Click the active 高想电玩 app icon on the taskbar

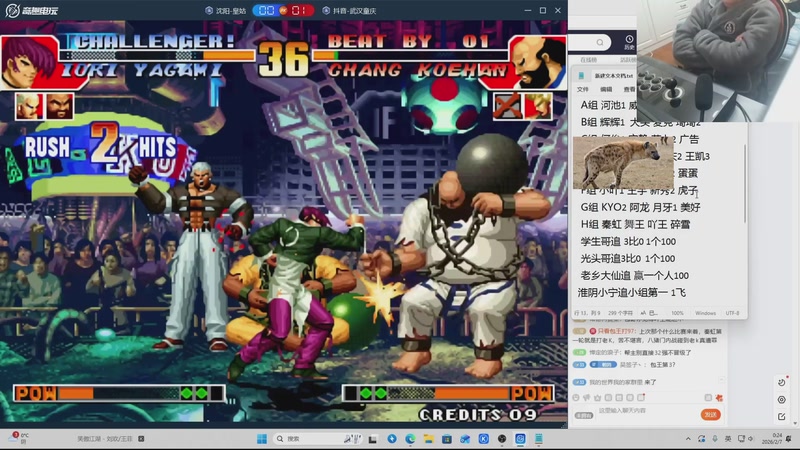pyautogui.click(x=520, y=439)
